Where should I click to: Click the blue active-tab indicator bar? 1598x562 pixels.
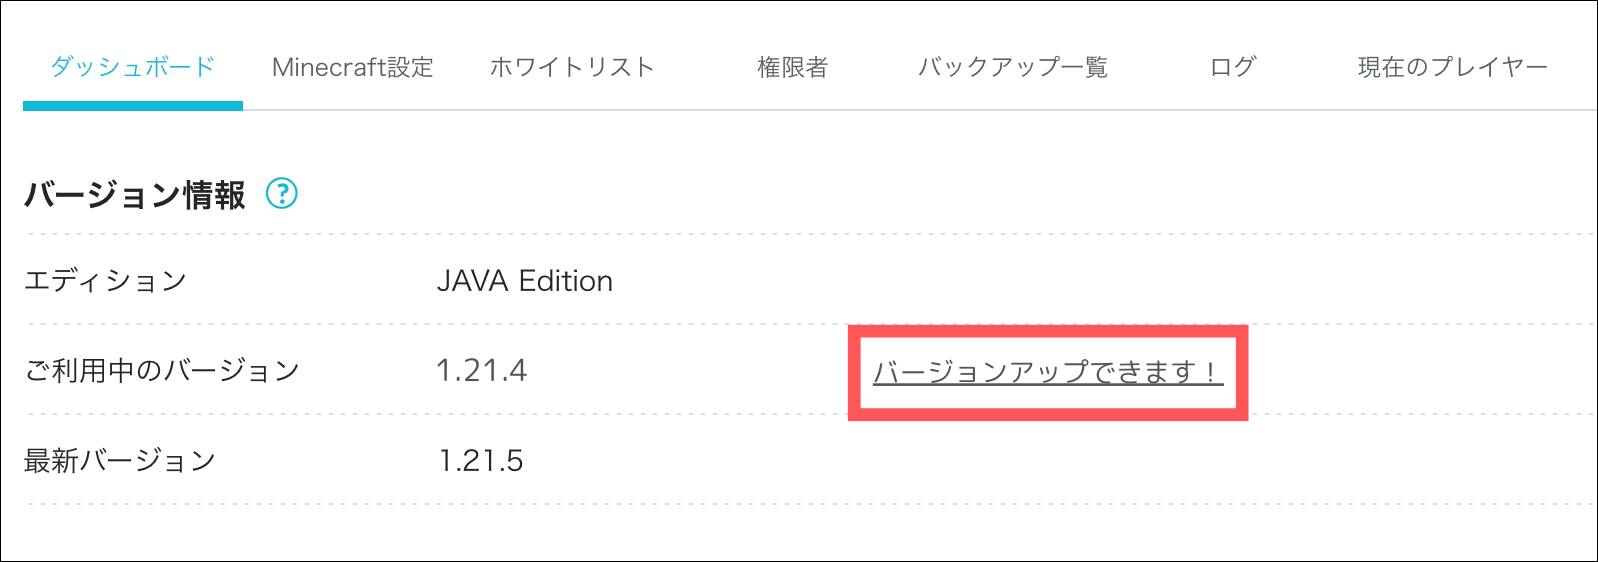pos(133,106)
